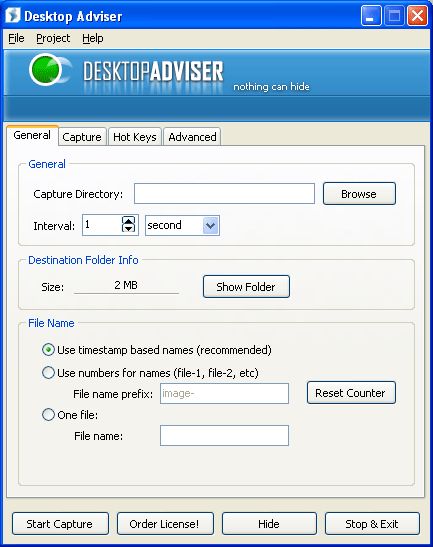Image resolution: width=433 pixels, height=547 pixels.
Task: Click the Browse button for capture directory
Action: [359, 194]
